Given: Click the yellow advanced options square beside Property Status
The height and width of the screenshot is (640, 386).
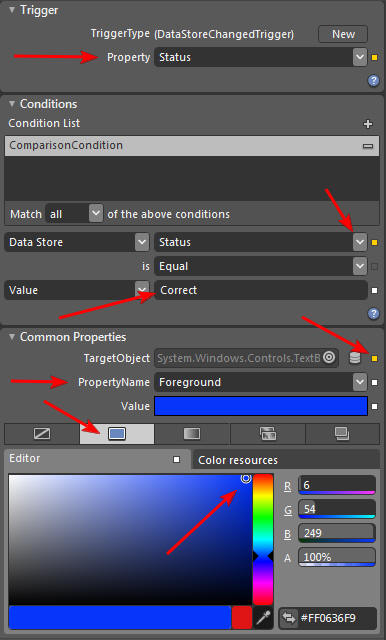Looking at the screenshot, I should [x=375, y=58].
